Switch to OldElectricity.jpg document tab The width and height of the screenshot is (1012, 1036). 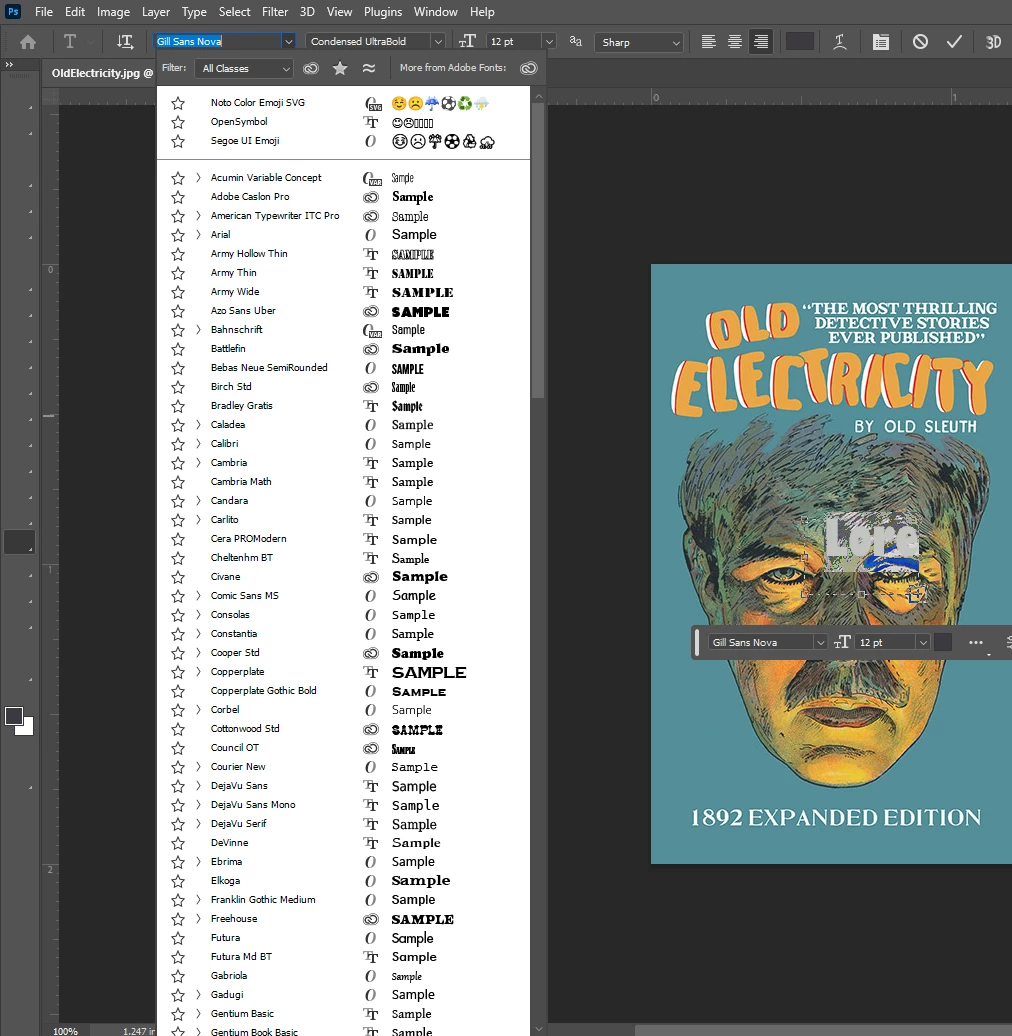102,73
